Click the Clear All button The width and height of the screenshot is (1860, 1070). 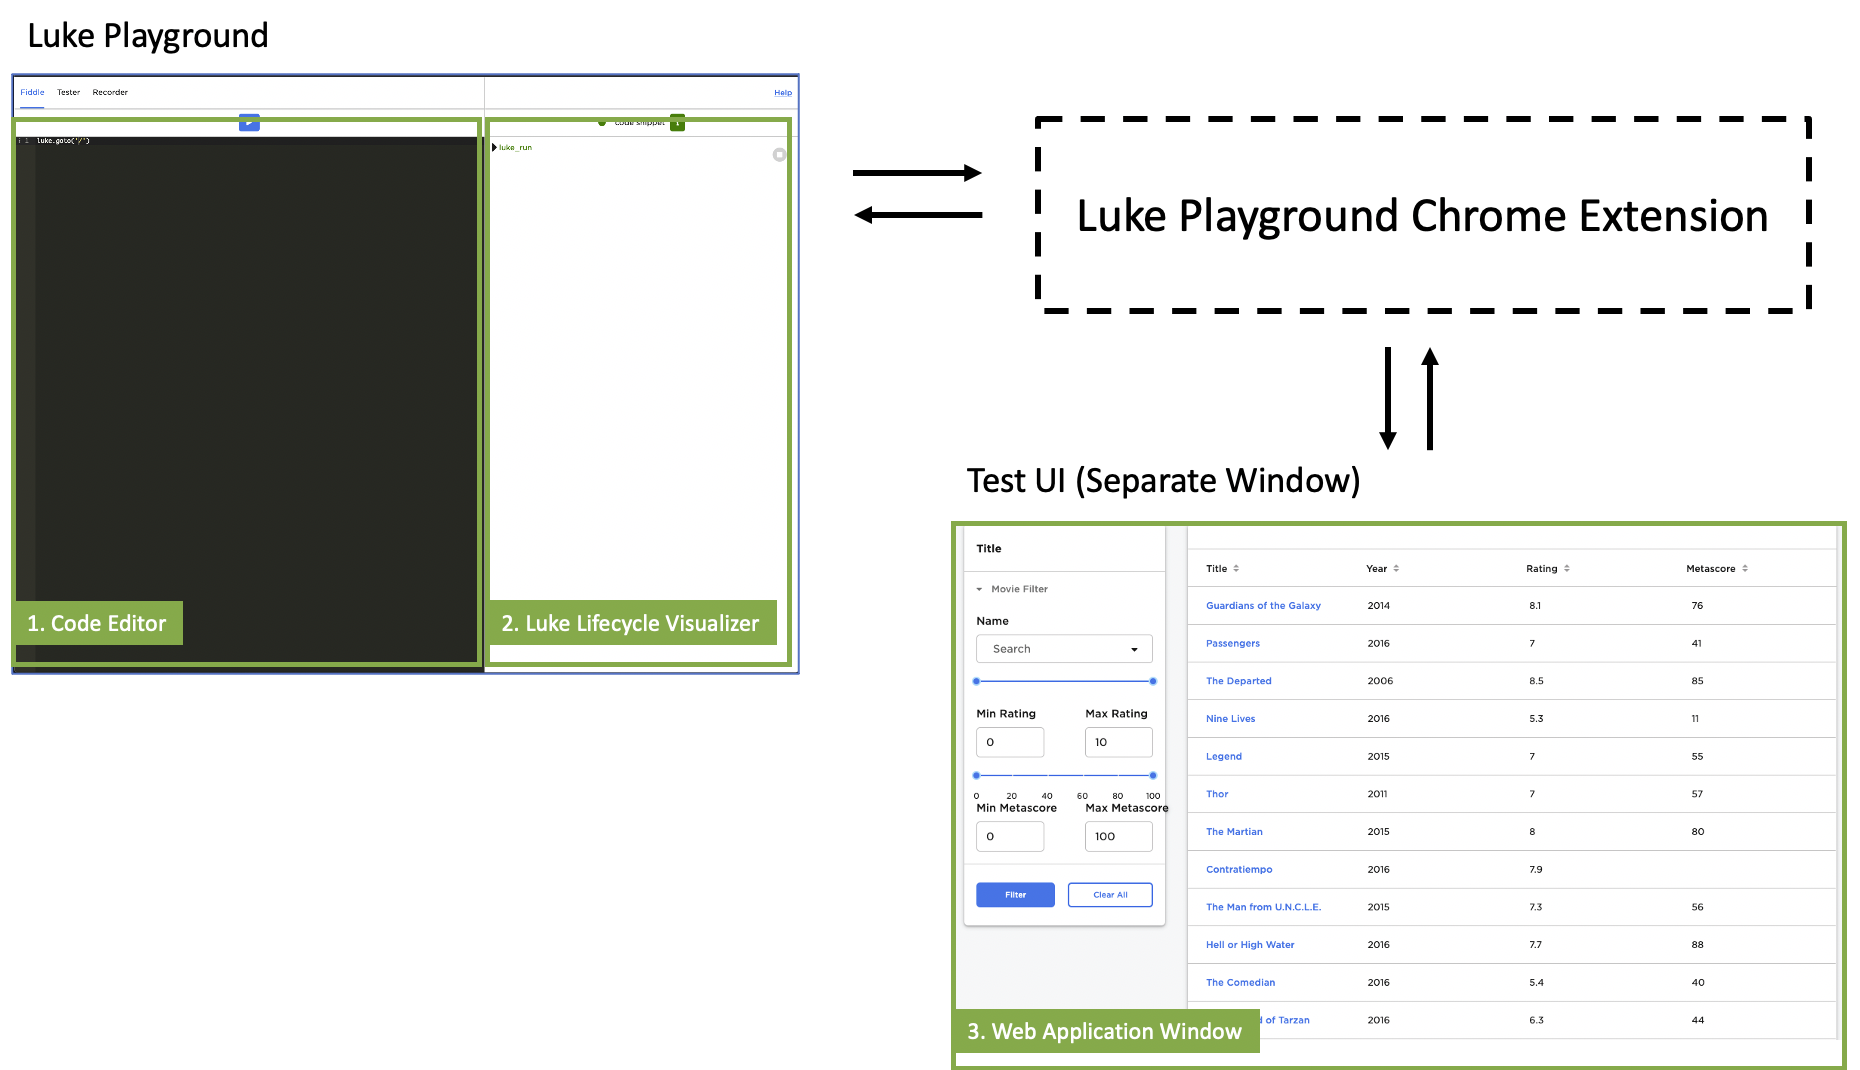1110,895
